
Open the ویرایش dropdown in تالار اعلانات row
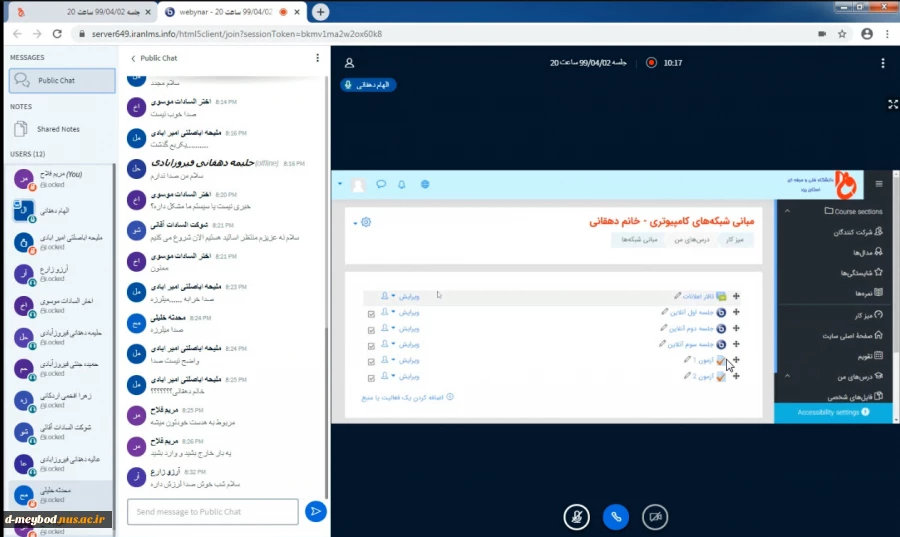pyautogui.click(x=405, y=296)
